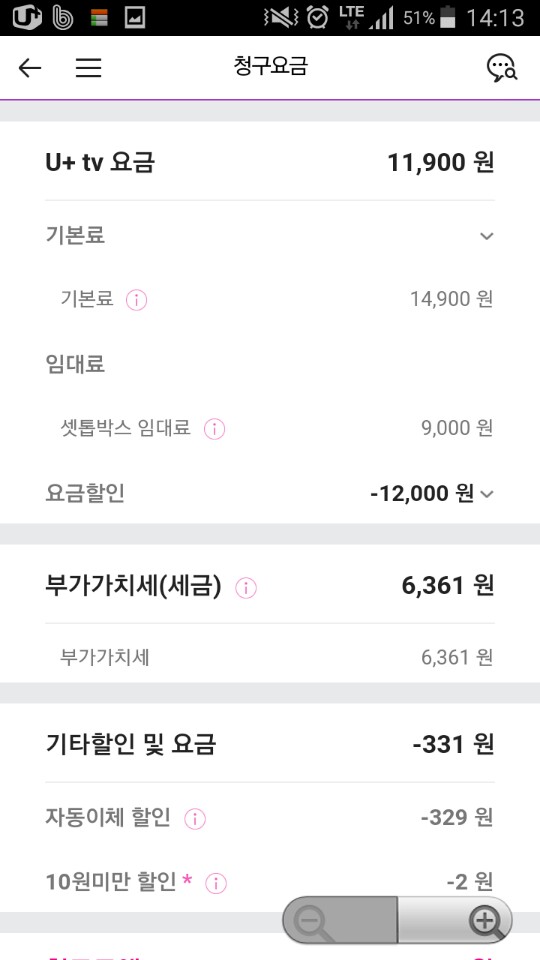Tap info icon beside 자동이체 할인
Screen dimensions: 540x960
[x=195, y=819]
